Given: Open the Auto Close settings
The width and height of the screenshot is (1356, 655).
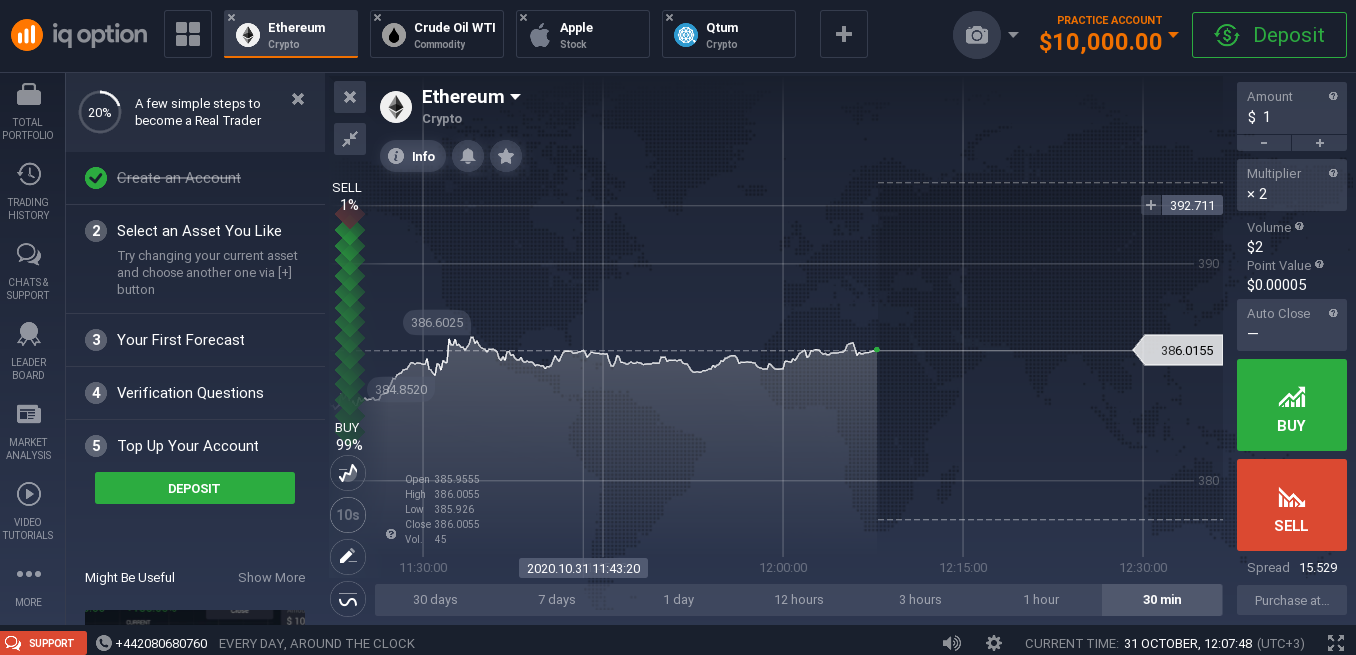Looking at the screenshot, I should (x=1291, y=324).
